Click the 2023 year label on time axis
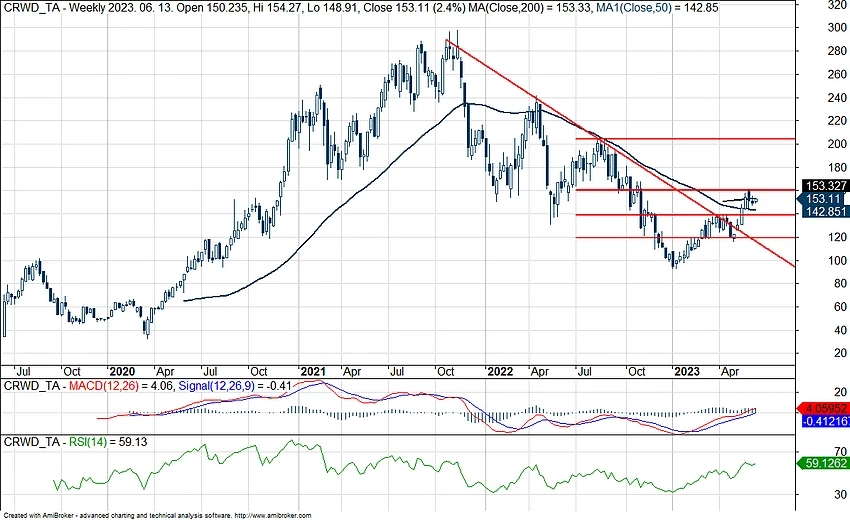 click(x=686, y=372)
